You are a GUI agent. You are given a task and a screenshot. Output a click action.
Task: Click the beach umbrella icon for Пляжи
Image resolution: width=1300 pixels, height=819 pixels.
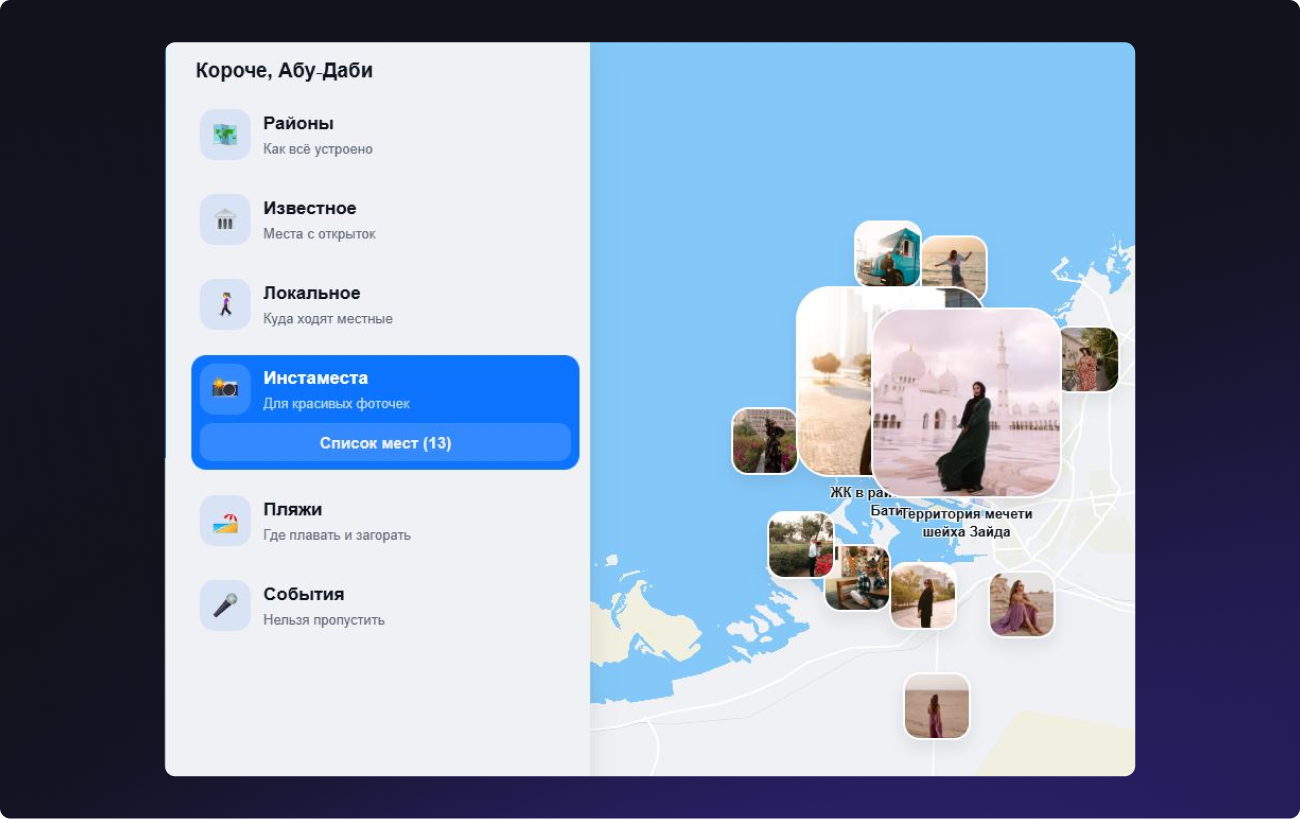[225, 521]
